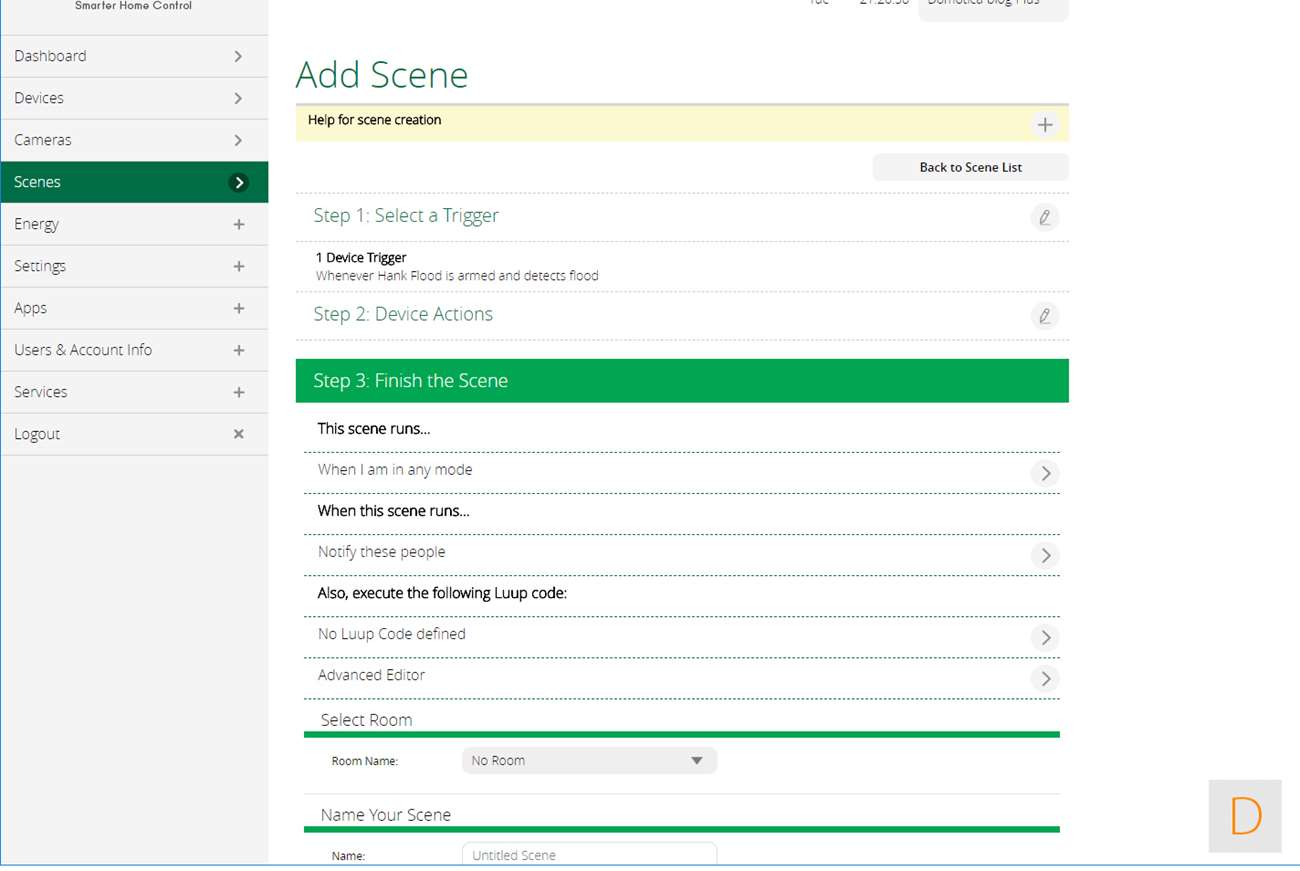
Task: Open the Advanced Editor arrow
Action: point(1045,678)
